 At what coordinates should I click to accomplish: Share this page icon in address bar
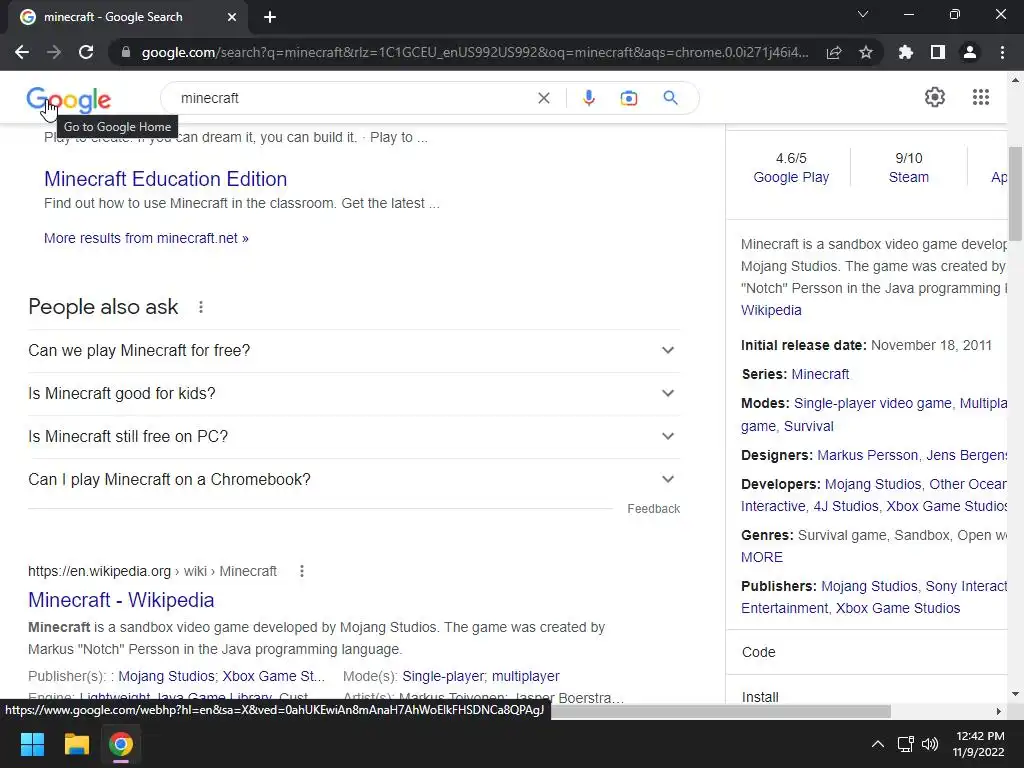[834, 52]
